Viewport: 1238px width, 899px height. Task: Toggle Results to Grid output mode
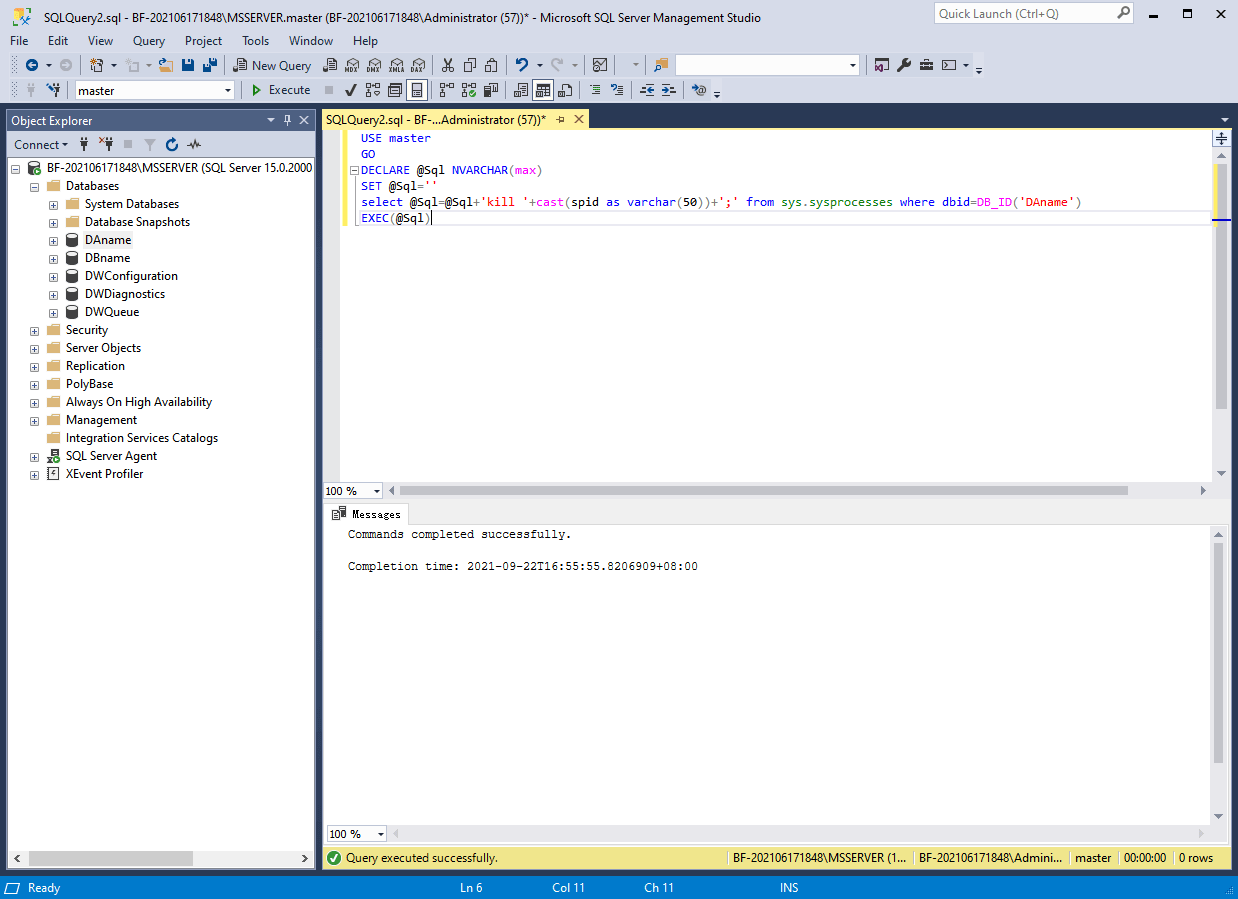click(x=542, y=90)
